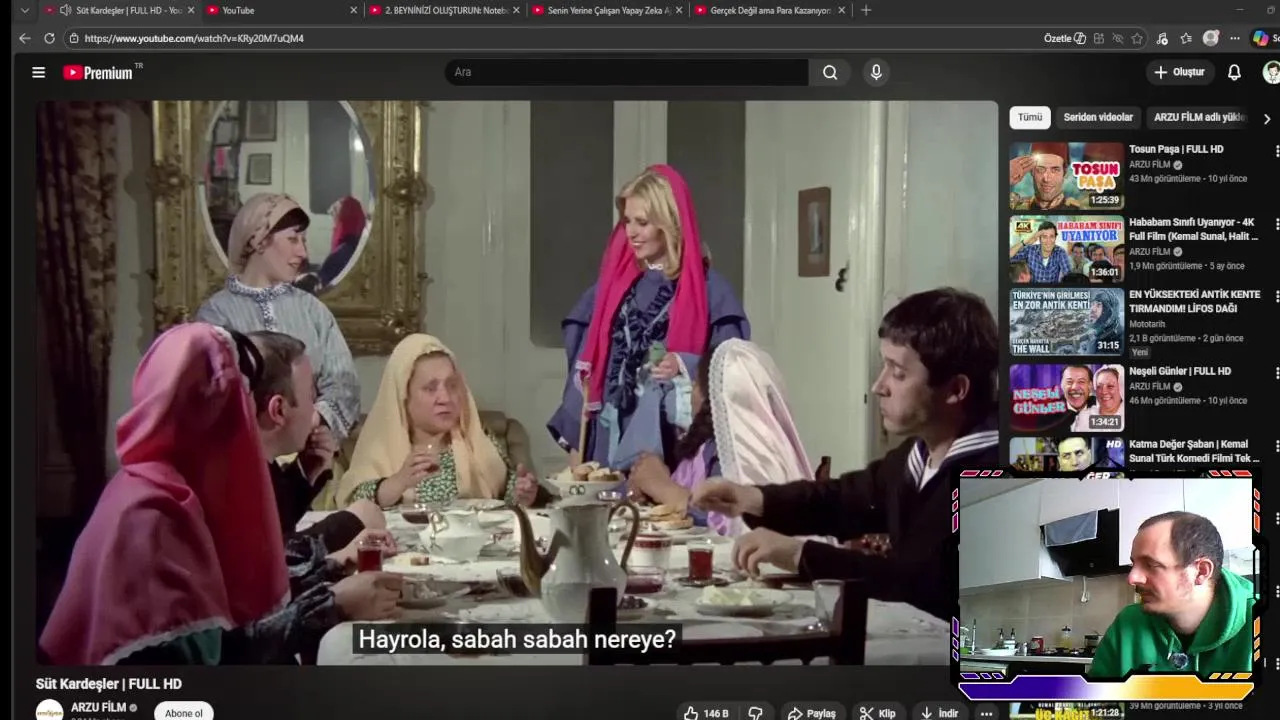Open options for Lifos Dağı video
Viewport: 1280px width, 720px height.
[x=1276, y=296]
